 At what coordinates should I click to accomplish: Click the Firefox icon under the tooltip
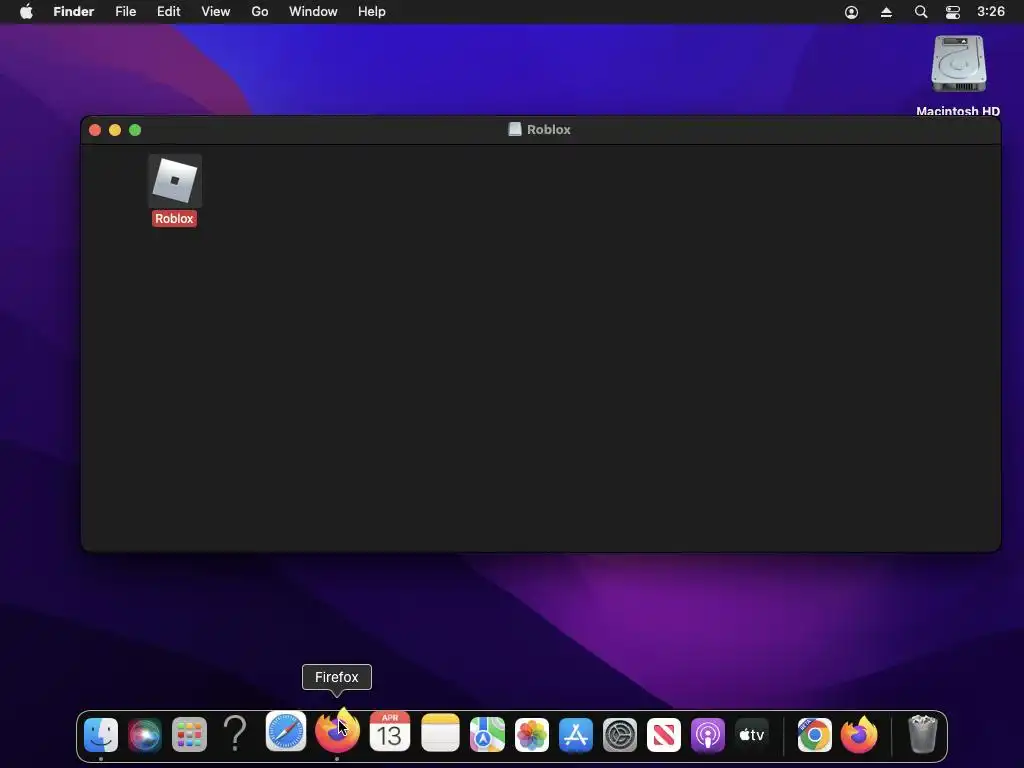tap(337, 731)
